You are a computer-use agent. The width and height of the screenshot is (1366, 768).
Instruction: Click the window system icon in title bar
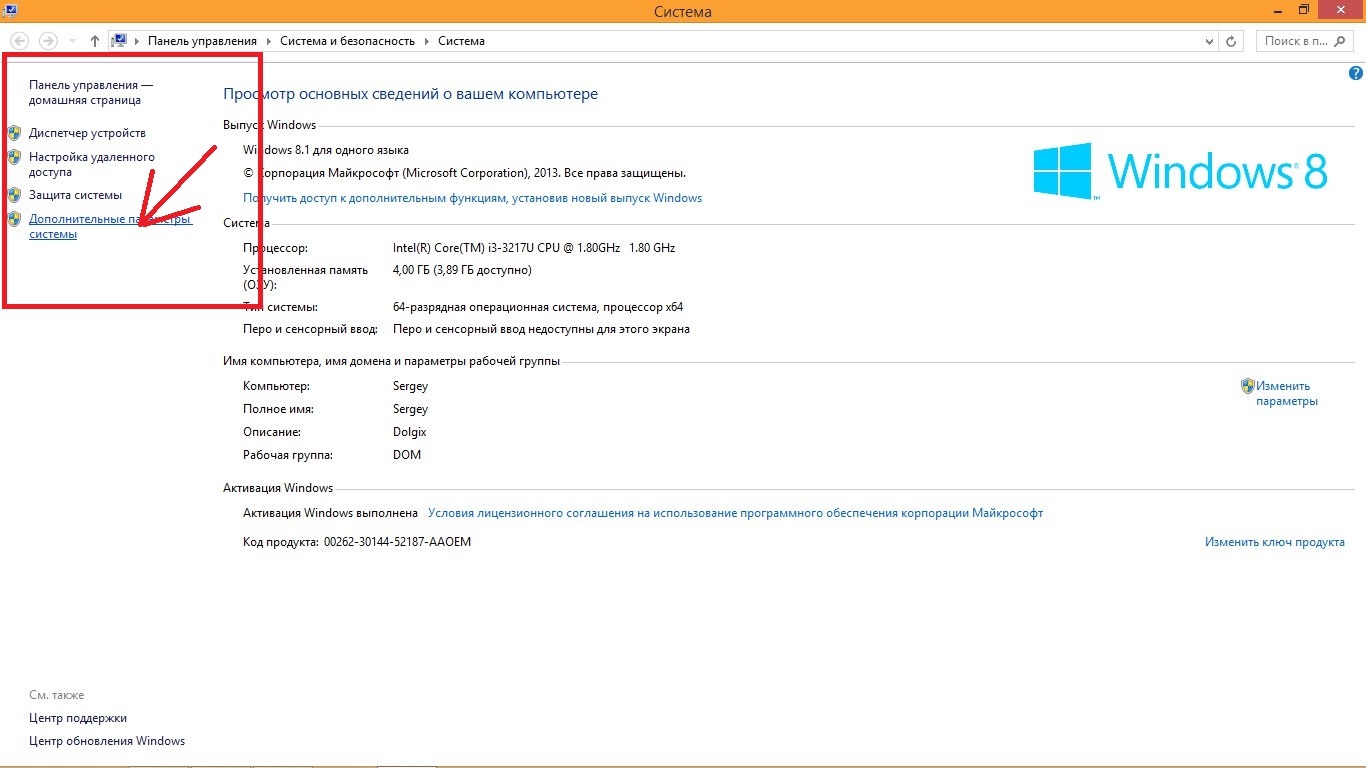(x=8, y=9)
